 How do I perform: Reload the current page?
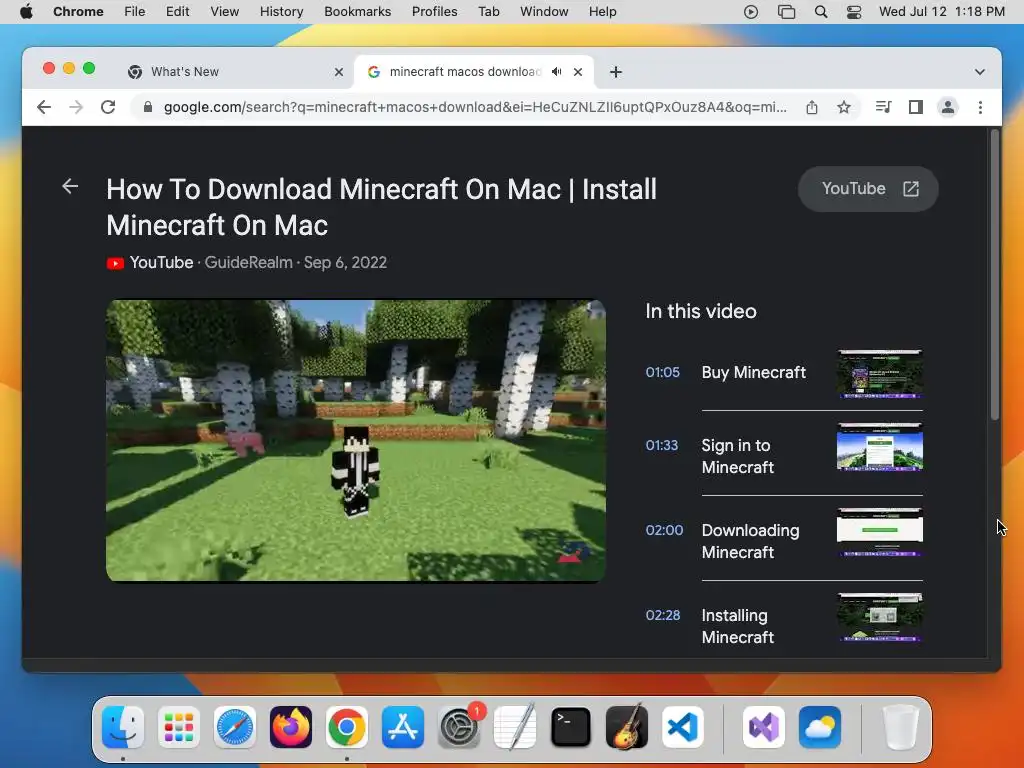(108, 107)
